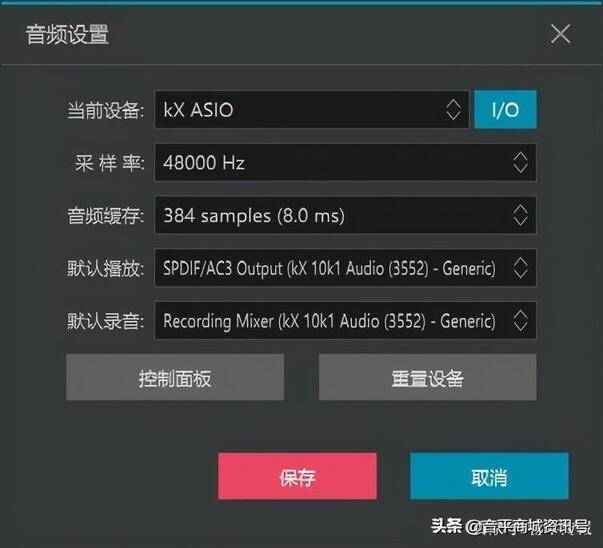
Task: Click the arrows icon beside 384 samples
Action: [520, 215]
